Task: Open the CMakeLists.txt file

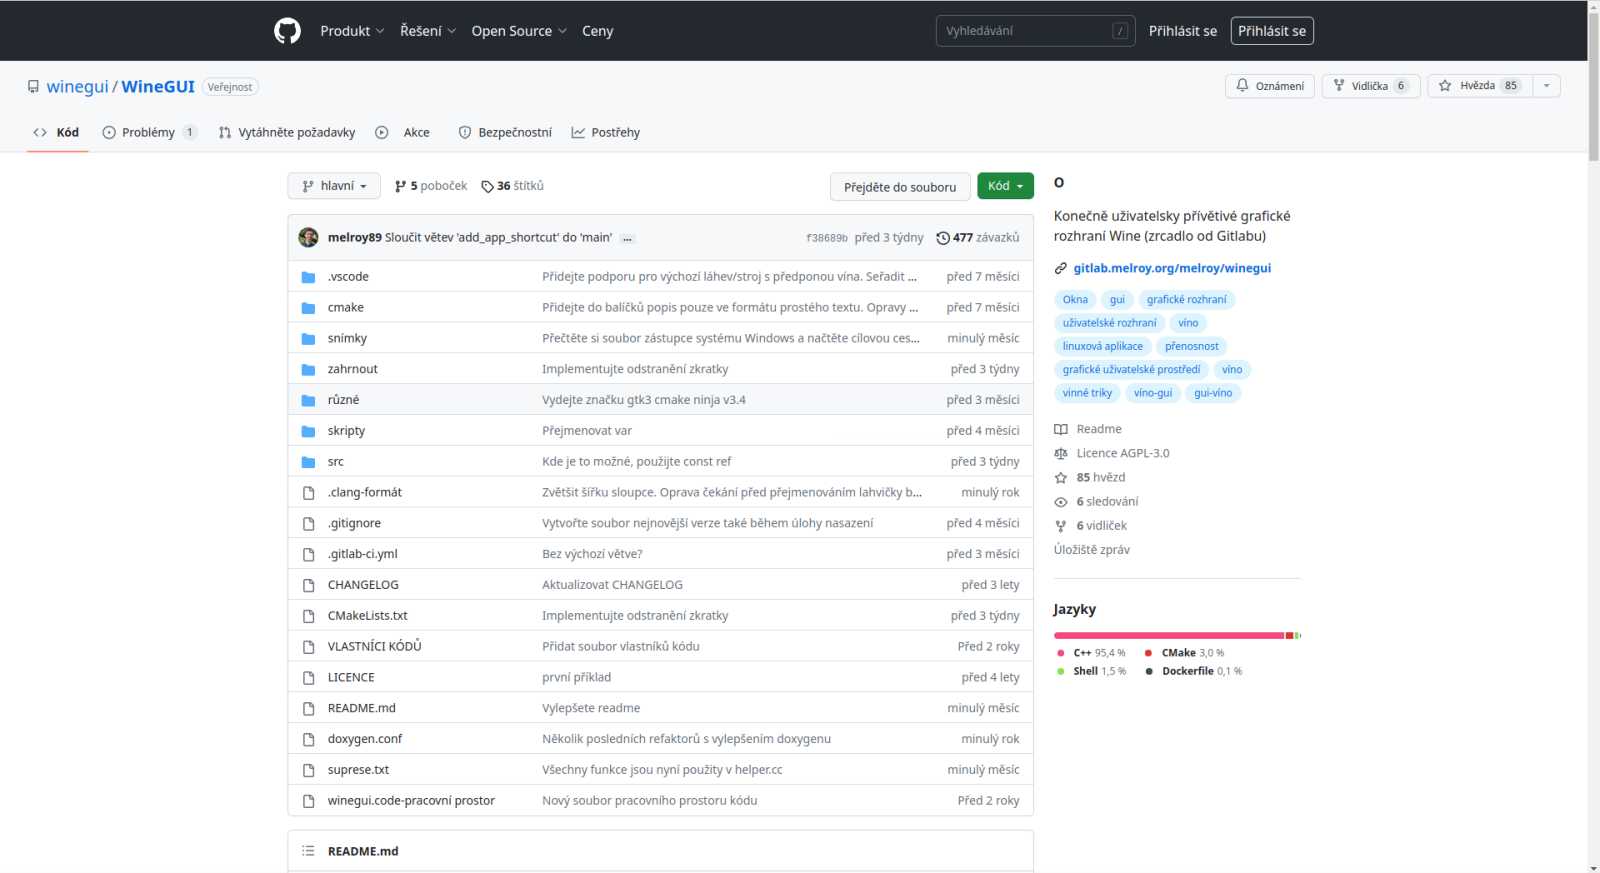Action: click(x=367, y=616)
